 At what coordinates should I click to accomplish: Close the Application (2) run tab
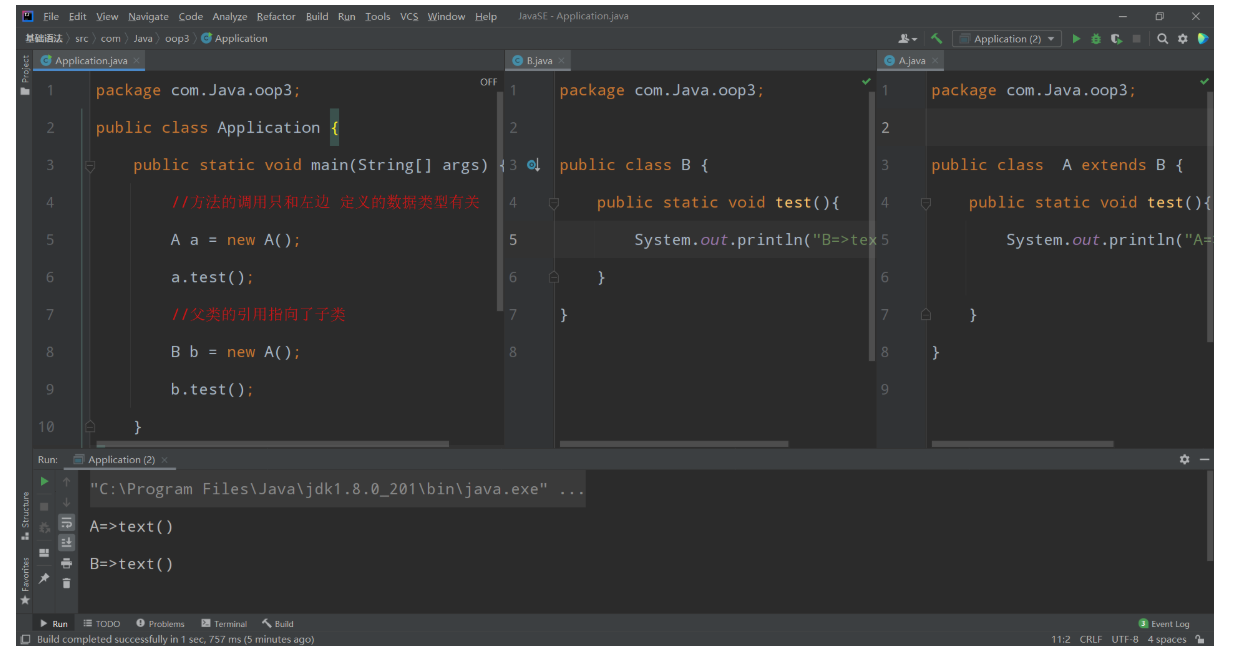pyautogui.click(x=165, y=460)
